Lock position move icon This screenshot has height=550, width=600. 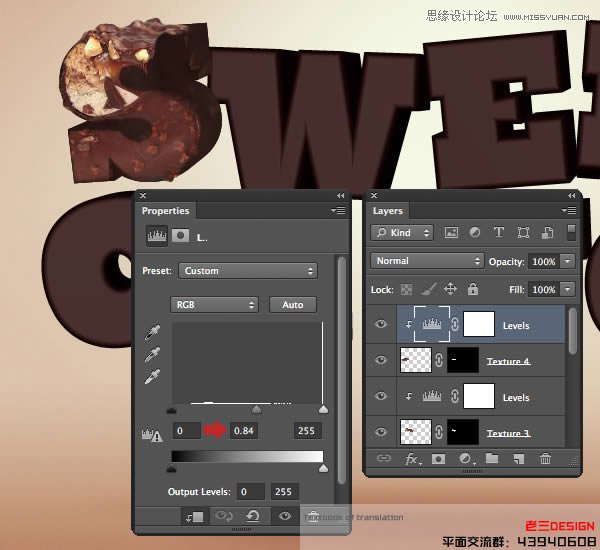(450, 289)
